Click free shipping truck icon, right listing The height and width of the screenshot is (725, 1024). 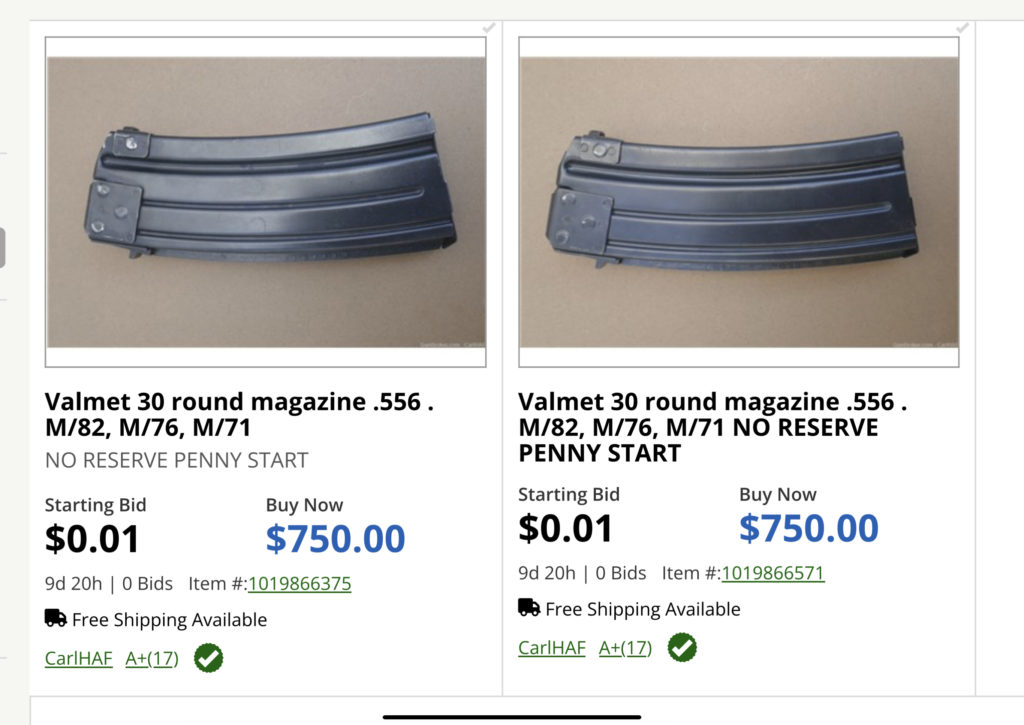tap(529, 607)
